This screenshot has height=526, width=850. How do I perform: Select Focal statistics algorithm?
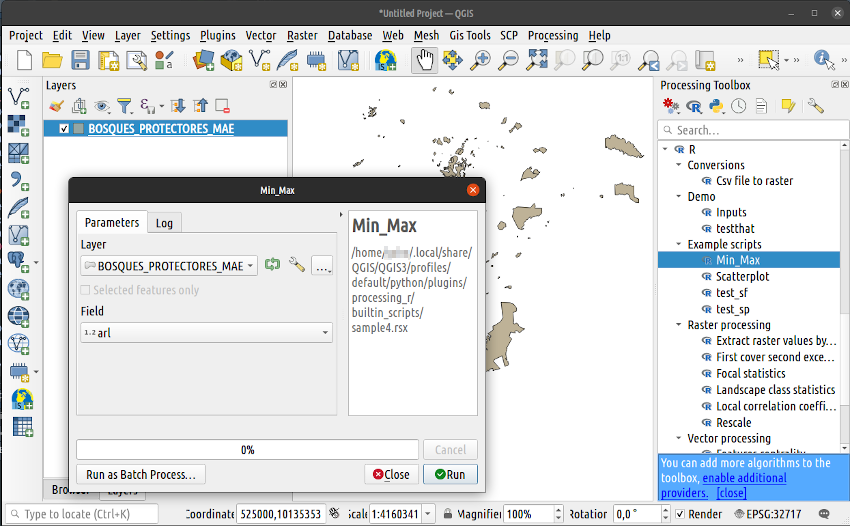coord(750,373)
